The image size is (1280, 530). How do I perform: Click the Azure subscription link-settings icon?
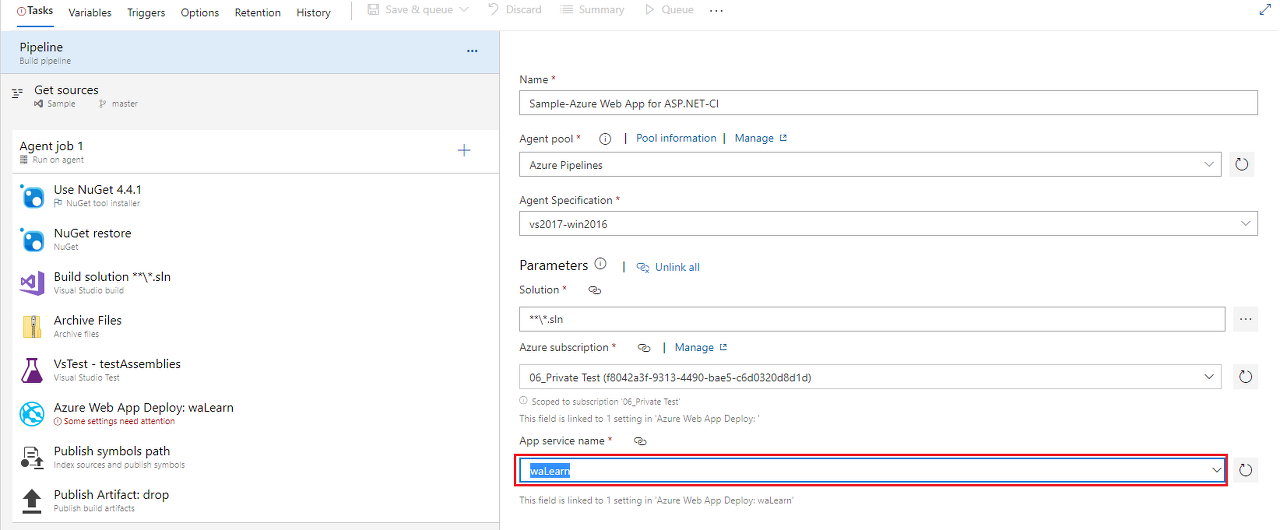click(x=644, y=348)
